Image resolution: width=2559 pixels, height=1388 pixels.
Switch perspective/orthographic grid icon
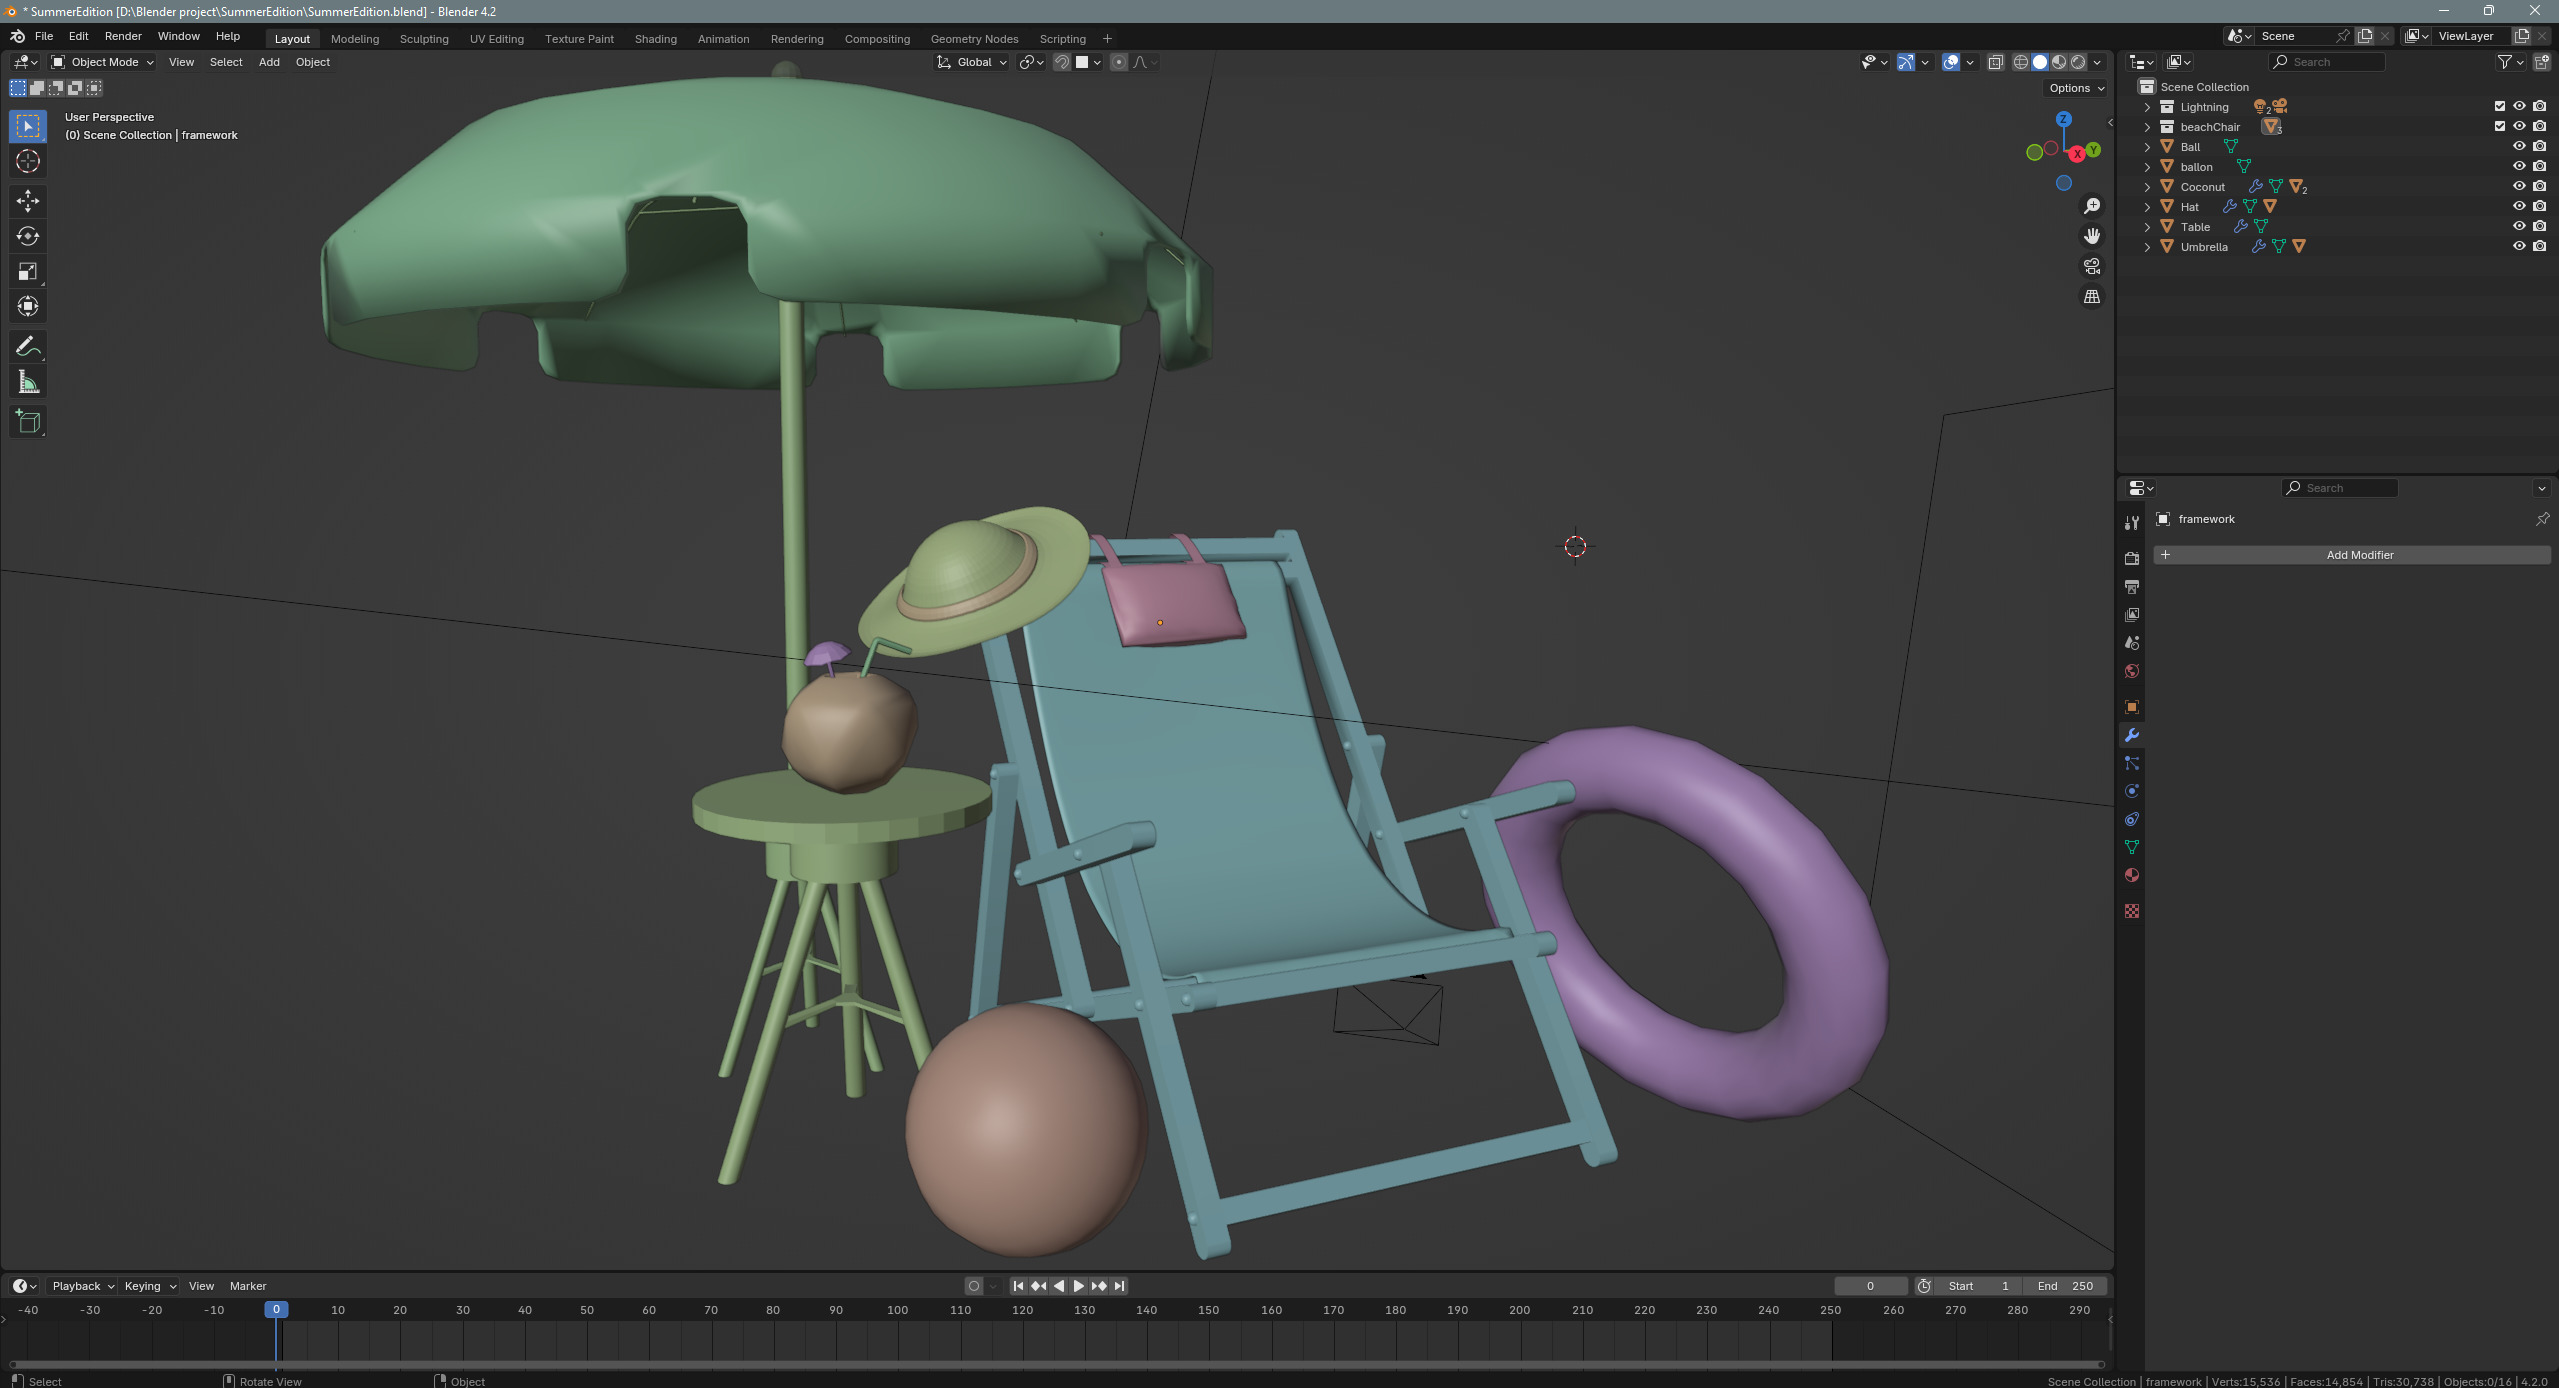2092,297
